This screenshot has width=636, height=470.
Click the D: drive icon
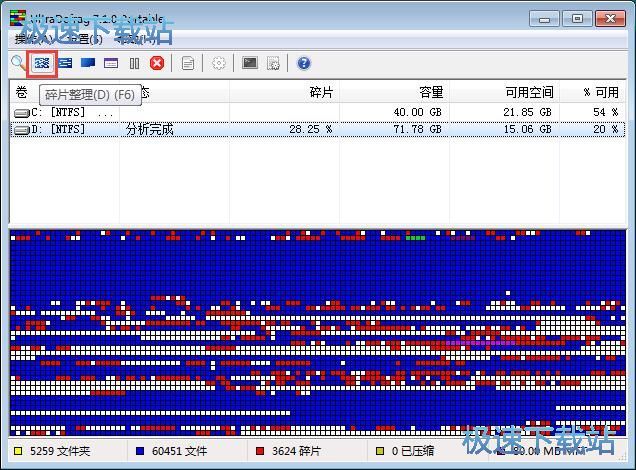pyautogui.click(x=22, y=130)
